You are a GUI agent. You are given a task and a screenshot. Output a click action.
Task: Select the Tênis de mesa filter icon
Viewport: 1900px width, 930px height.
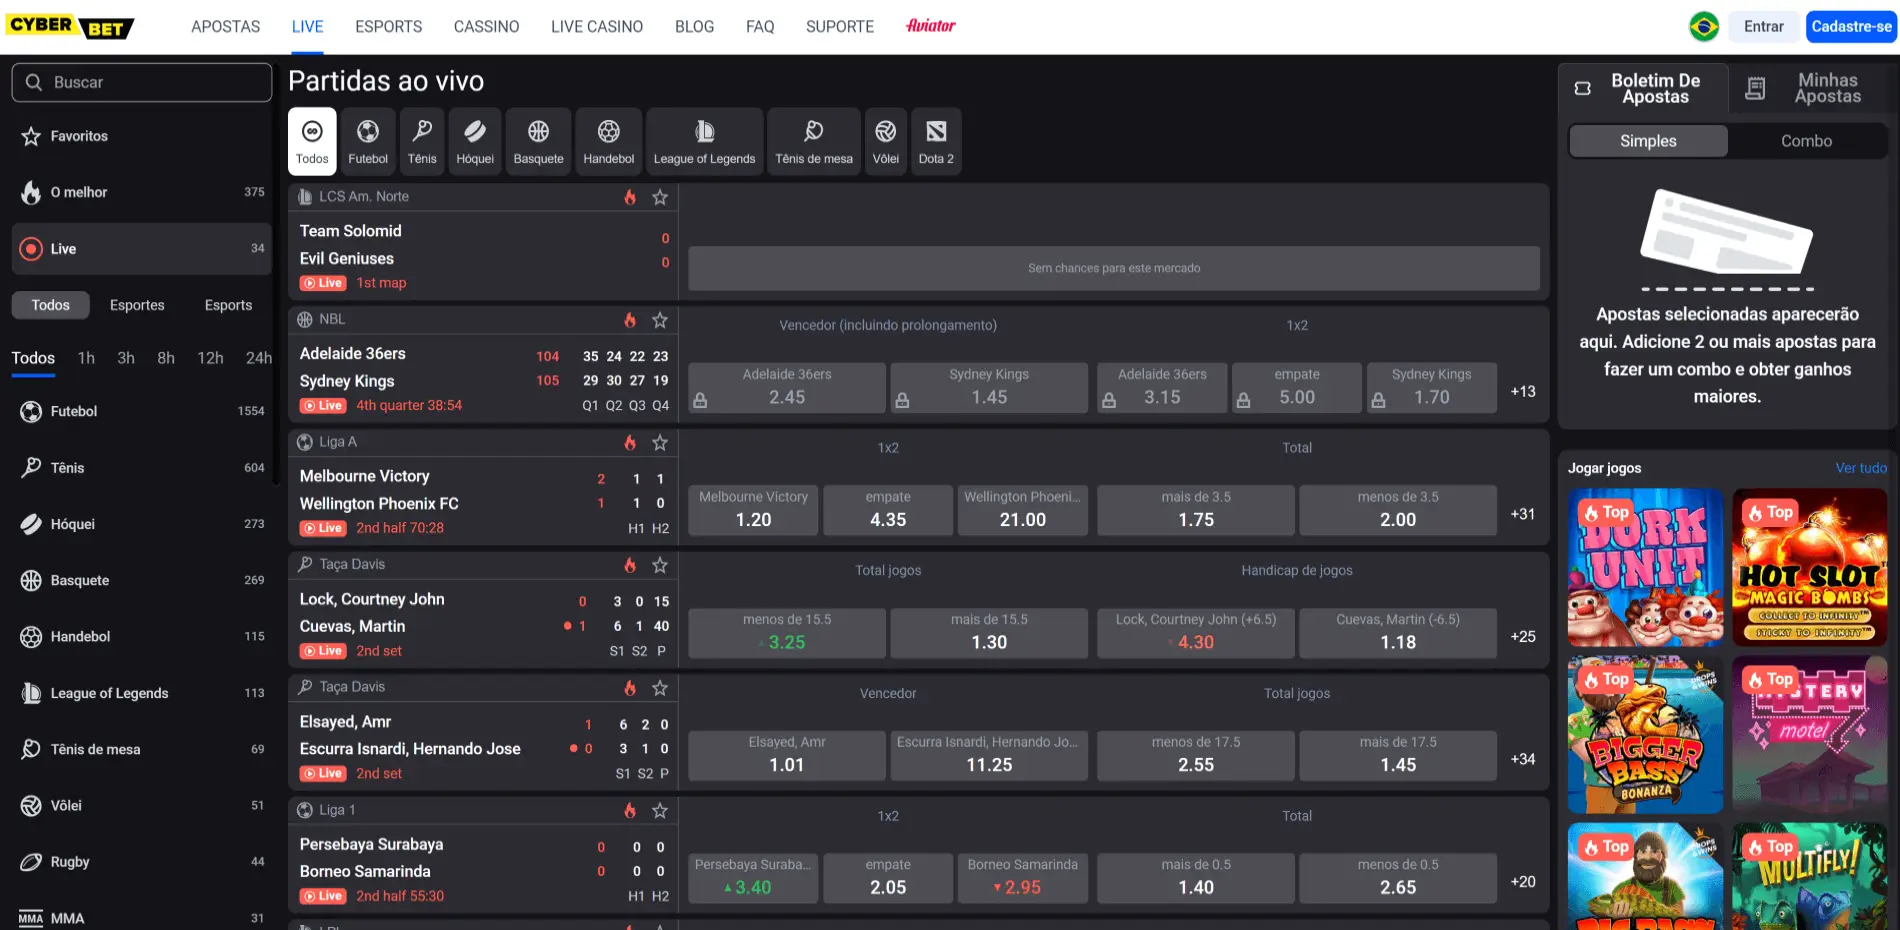[x=812, y=140]
